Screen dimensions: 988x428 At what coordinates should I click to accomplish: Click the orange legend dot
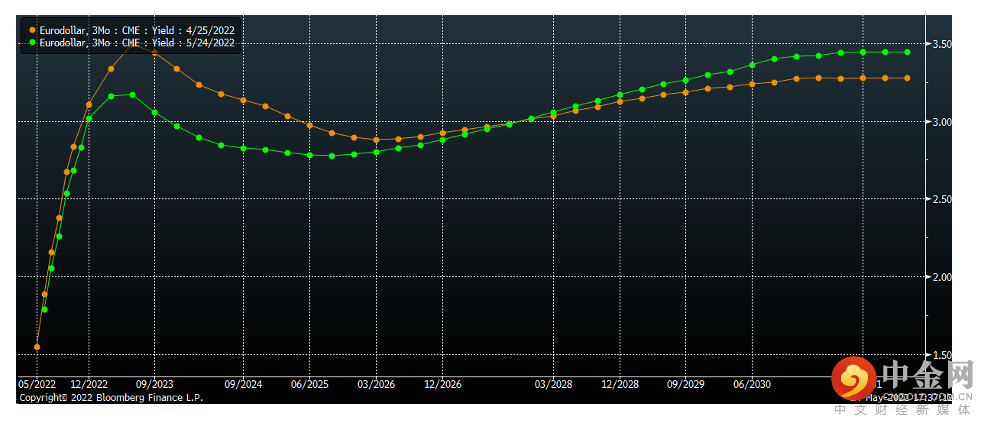pyautogui.click(x=32, y=30)
